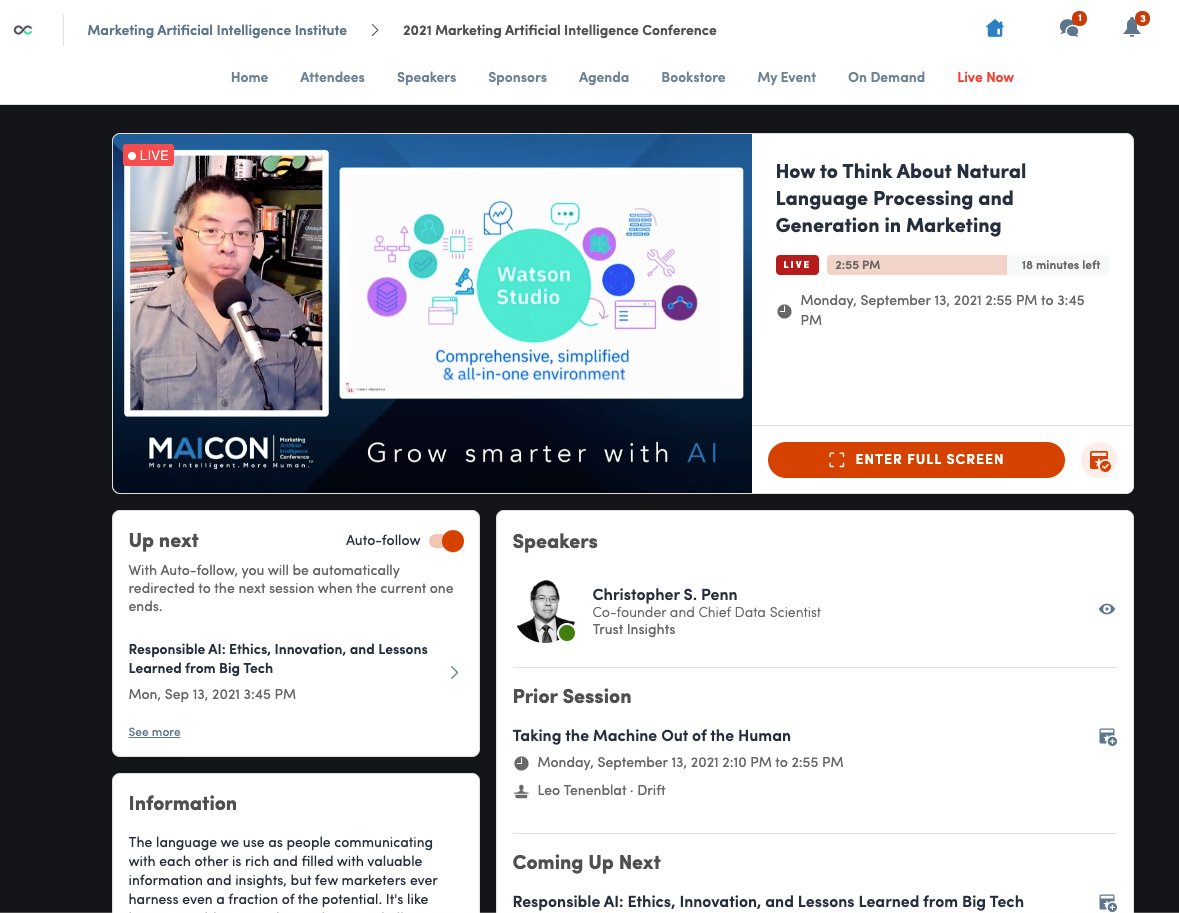The image size is (1179, 913).
Task: Open the blue home icon
Action: click(995, 29)
